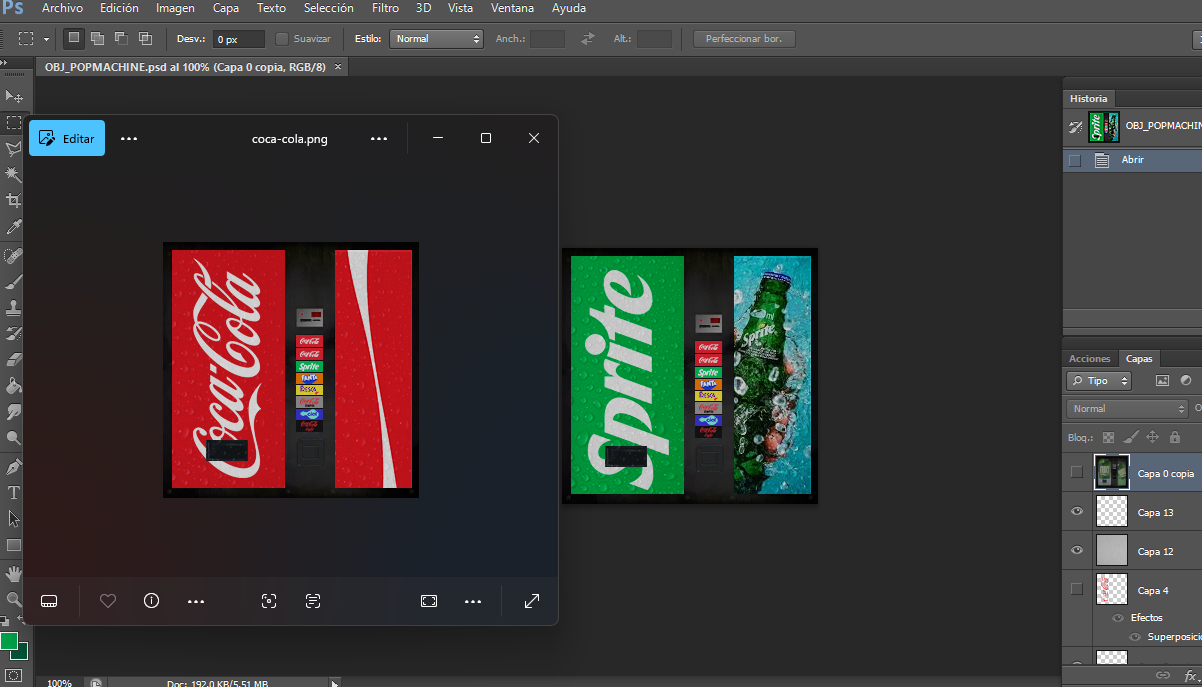Select the Clone Stamp tool
Screen dimensions: 1202x687
[13, 308]
